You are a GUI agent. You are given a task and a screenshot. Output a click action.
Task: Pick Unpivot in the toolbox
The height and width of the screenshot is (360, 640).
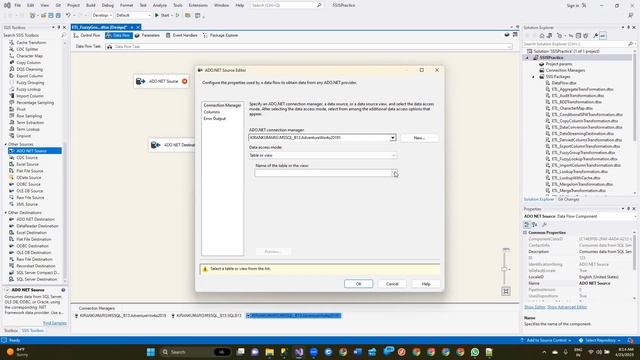[23, 136]
